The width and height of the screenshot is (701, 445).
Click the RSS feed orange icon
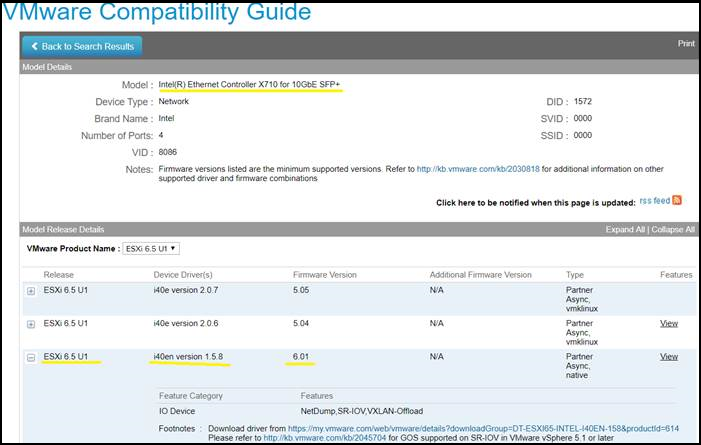pos(677,200)
